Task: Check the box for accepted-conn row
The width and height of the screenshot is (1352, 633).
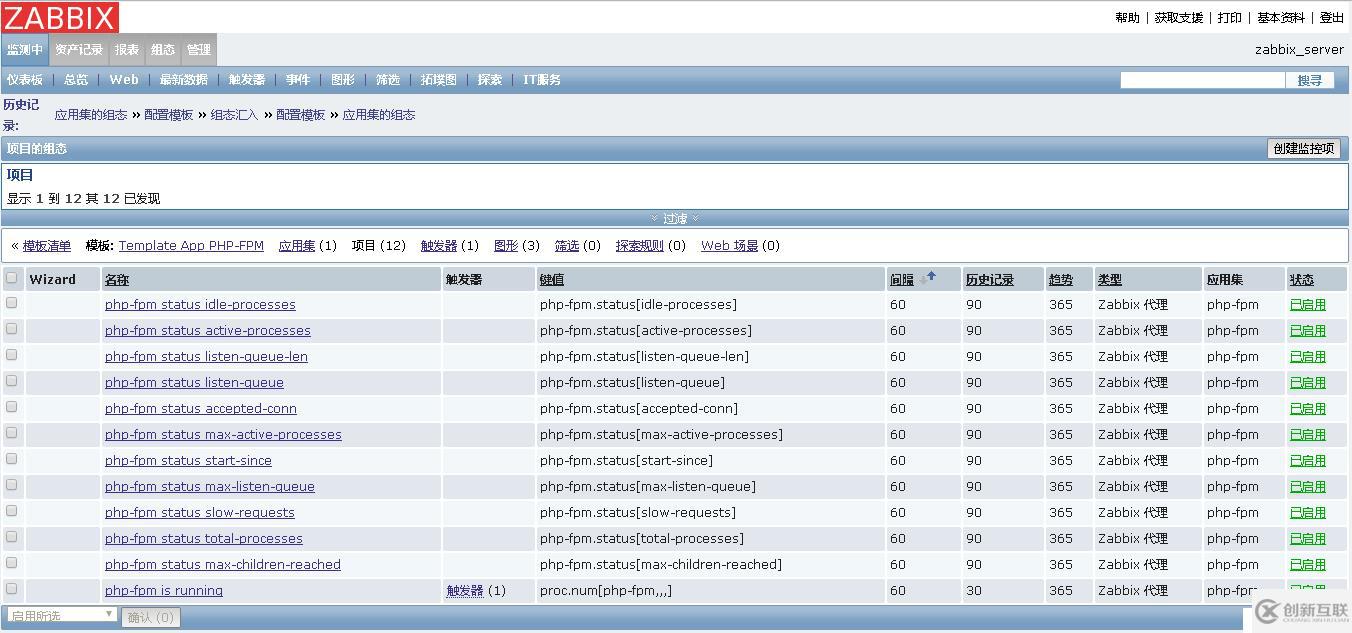Action: (x=12, y=406)
